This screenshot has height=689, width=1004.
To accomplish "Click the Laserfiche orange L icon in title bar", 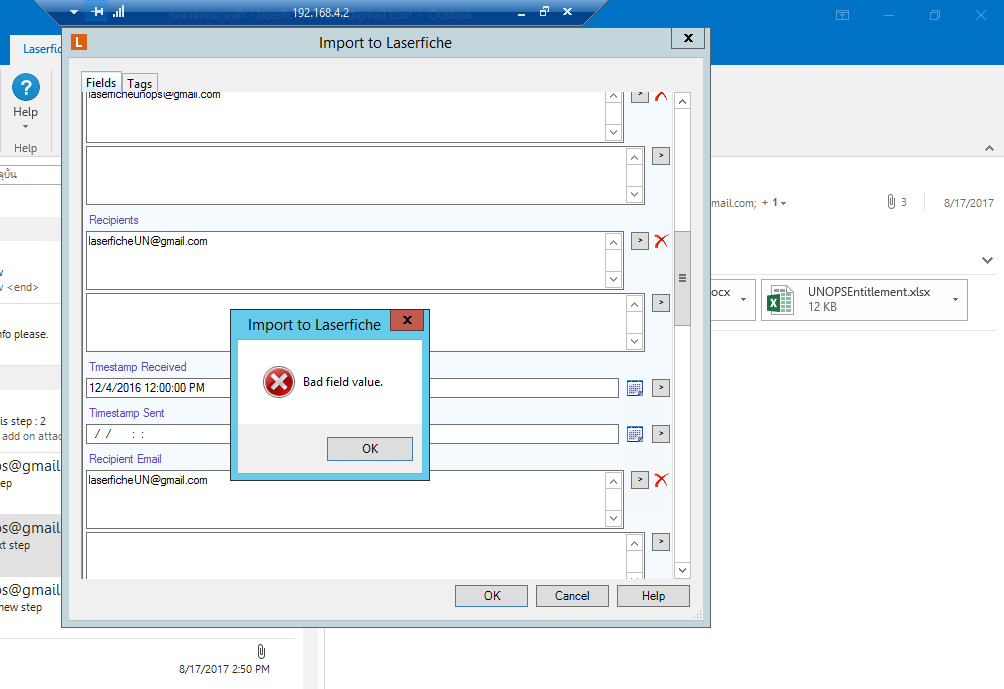I will pos(79,42).
